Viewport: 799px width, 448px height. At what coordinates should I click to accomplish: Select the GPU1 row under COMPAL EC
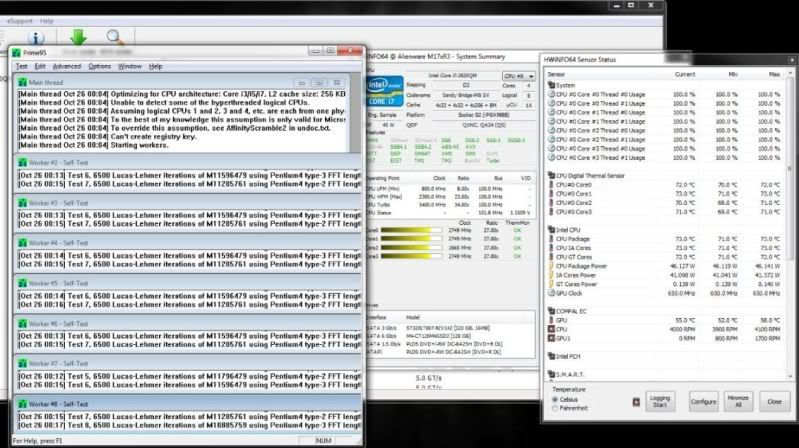tap(665, 338)
